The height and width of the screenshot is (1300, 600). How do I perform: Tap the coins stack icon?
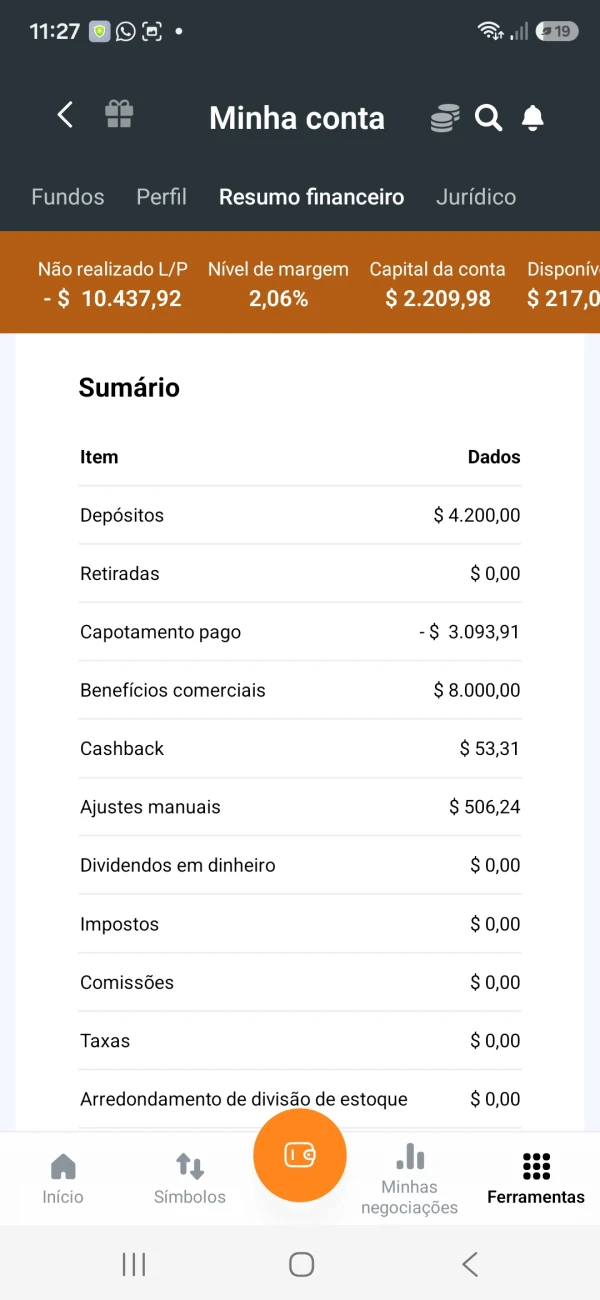(x=445, y=118)
